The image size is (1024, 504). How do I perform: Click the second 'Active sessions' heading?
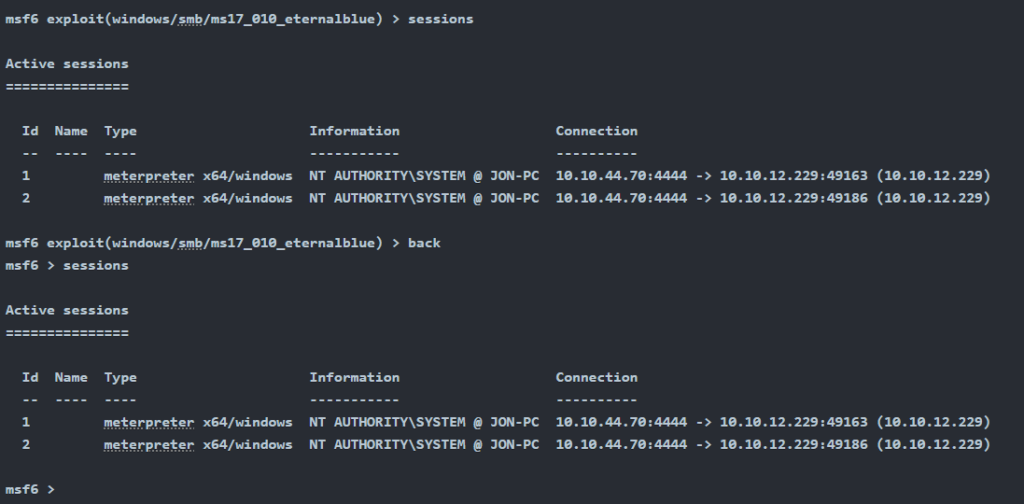(x=67, y=310)
